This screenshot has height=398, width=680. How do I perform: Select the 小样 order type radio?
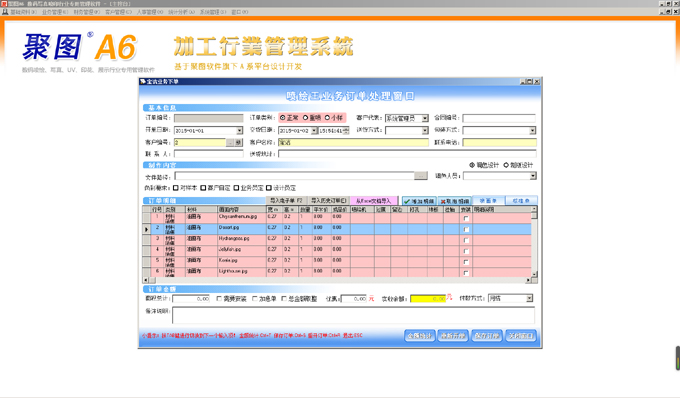tap(327, 118)
